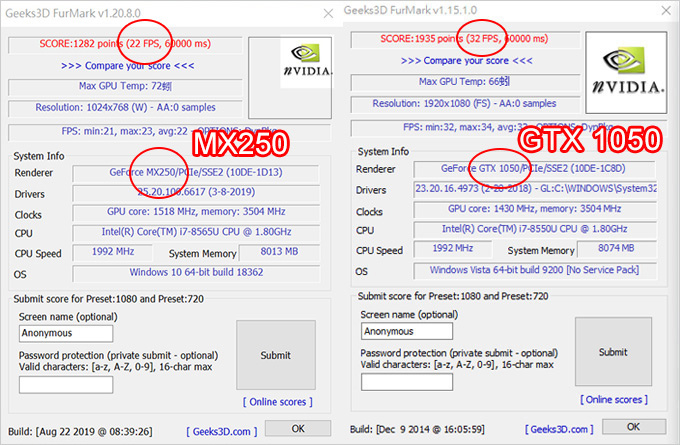
Task: Click CPU field 'i7-8565U'
Action: (x=196, y=232)
